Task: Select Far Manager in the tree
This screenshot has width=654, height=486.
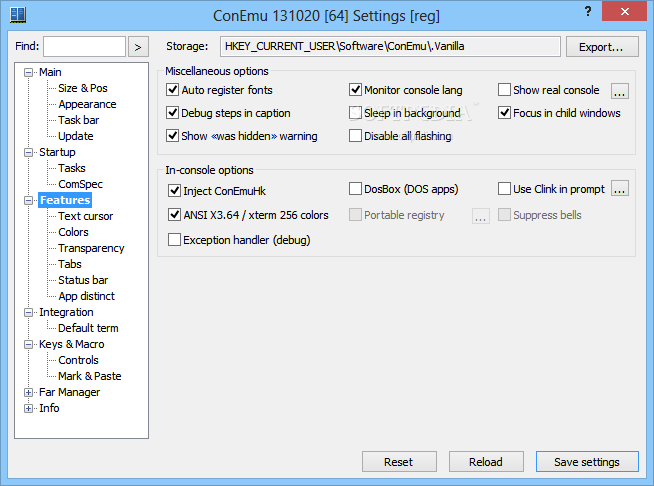Action: point(69,392)
